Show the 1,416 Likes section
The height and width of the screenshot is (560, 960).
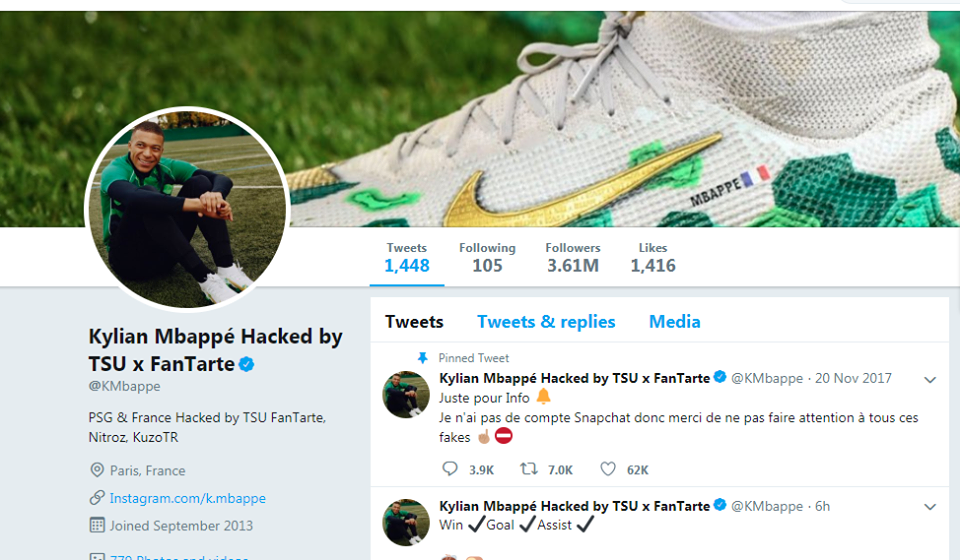[x=652, y=257]
